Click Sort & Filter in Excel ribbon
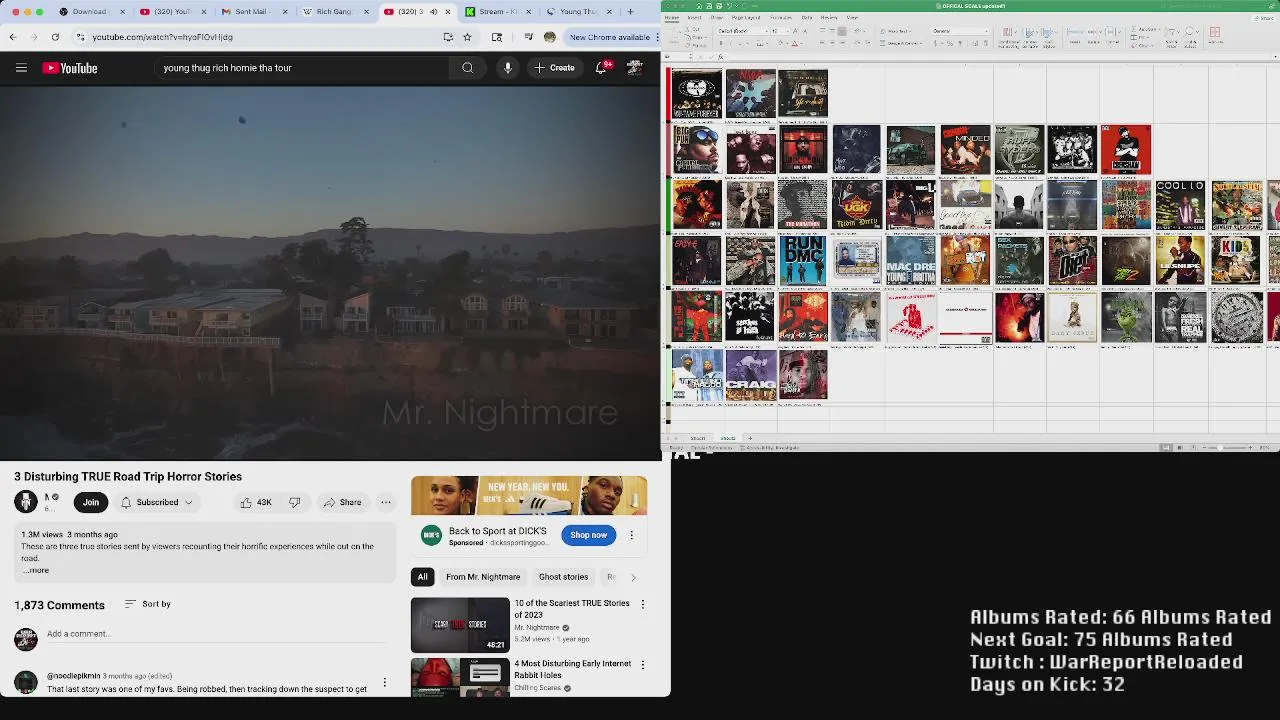Viewport: 1280px width, 720px height. (x=1172, y=35)
